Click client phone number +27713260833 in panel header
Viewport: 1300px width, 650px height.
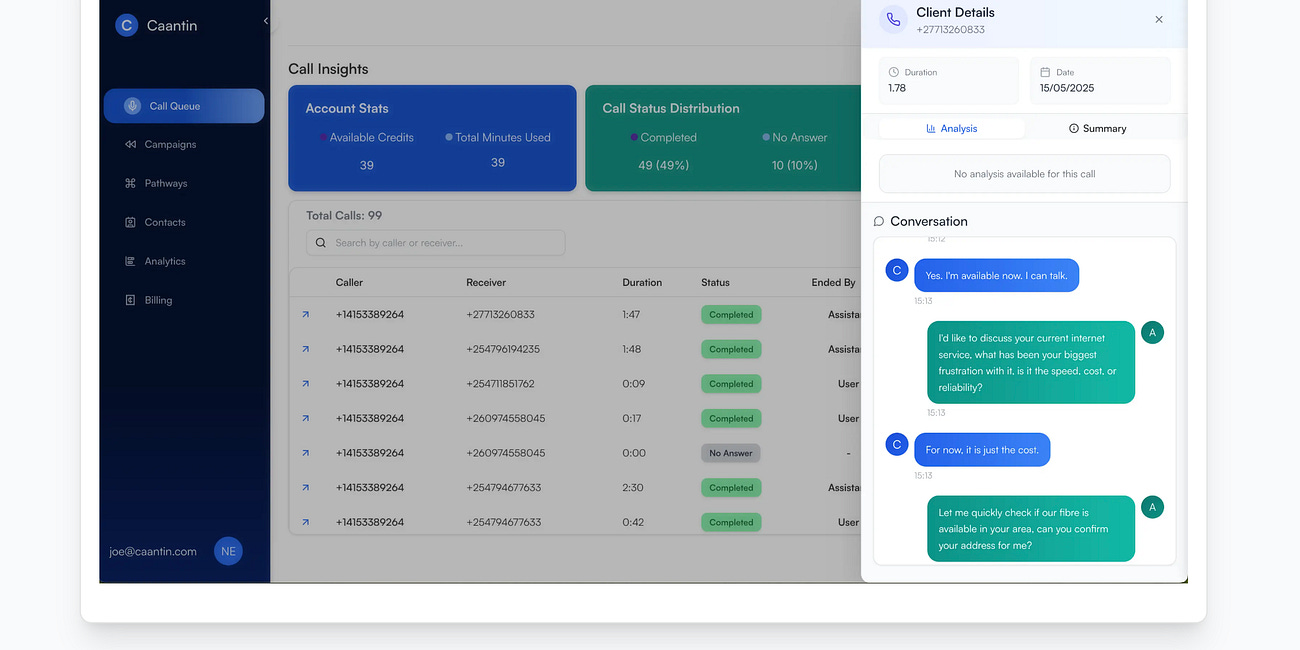[950, 30]
